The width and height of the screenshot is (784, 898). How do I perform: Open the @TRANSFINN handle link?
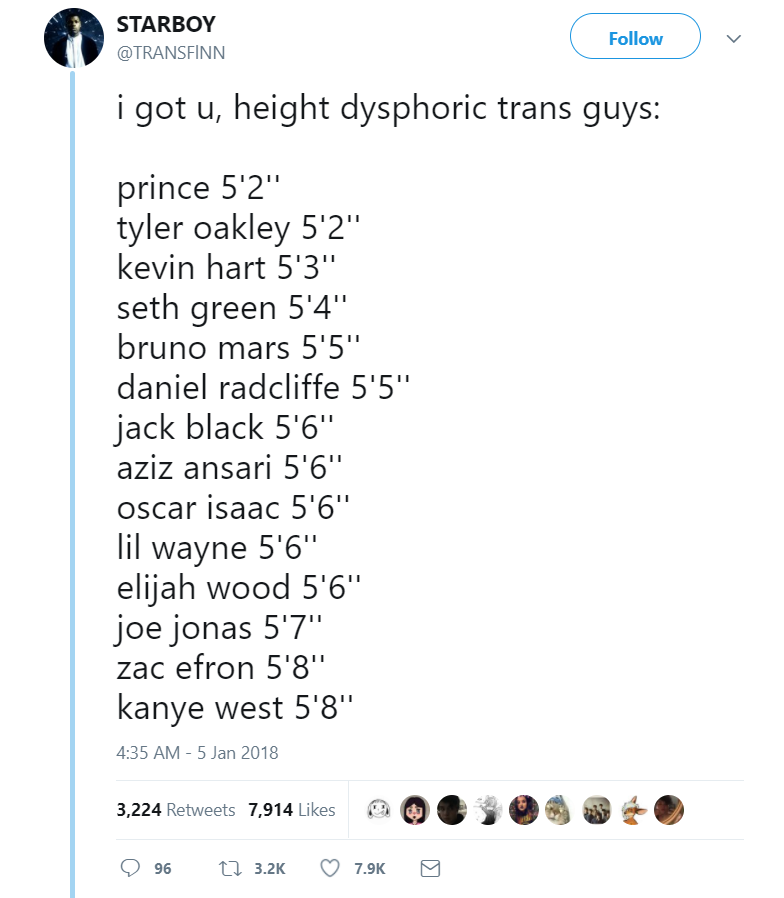tap(171, 53)
